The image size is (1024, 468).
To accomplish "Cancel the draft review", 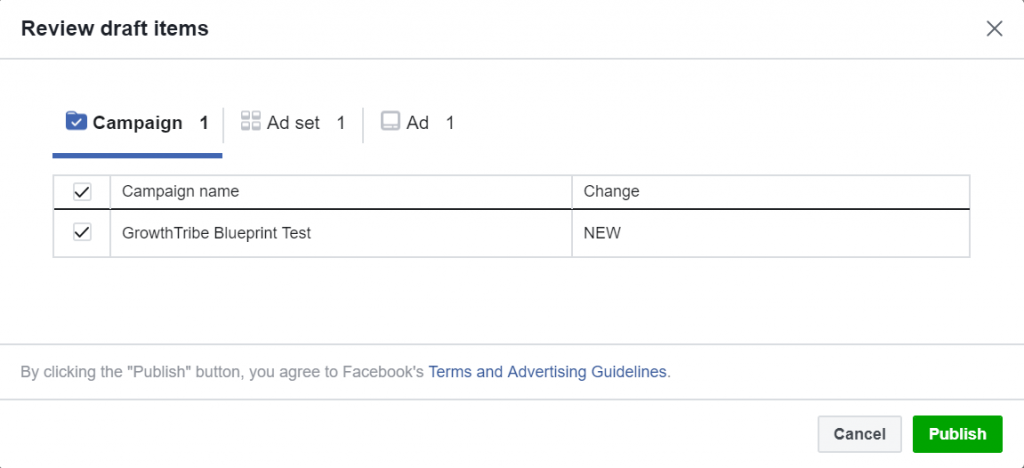I will click(859, 434).
